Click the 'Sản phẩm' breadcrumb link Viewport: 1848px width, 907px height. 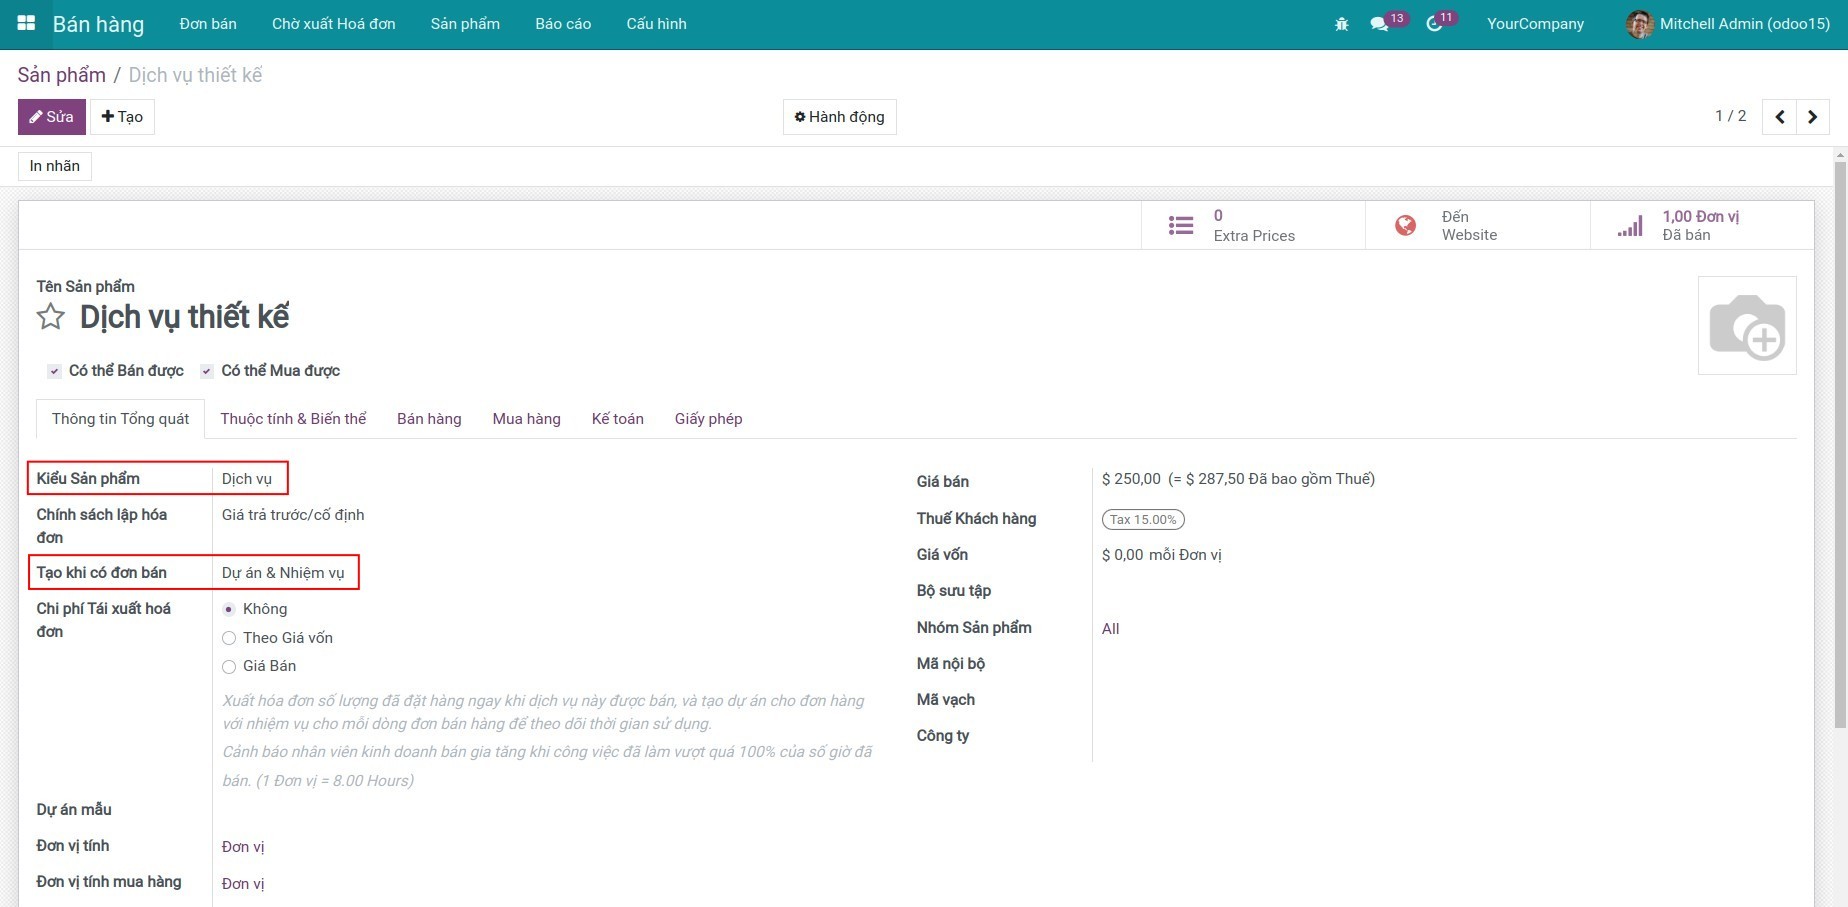(x=61, y=75)
